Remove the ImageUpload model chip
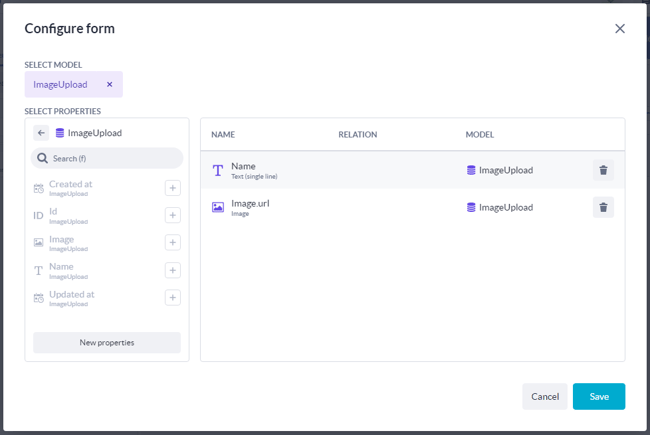 pyautogui.click(x=109, y=85)
